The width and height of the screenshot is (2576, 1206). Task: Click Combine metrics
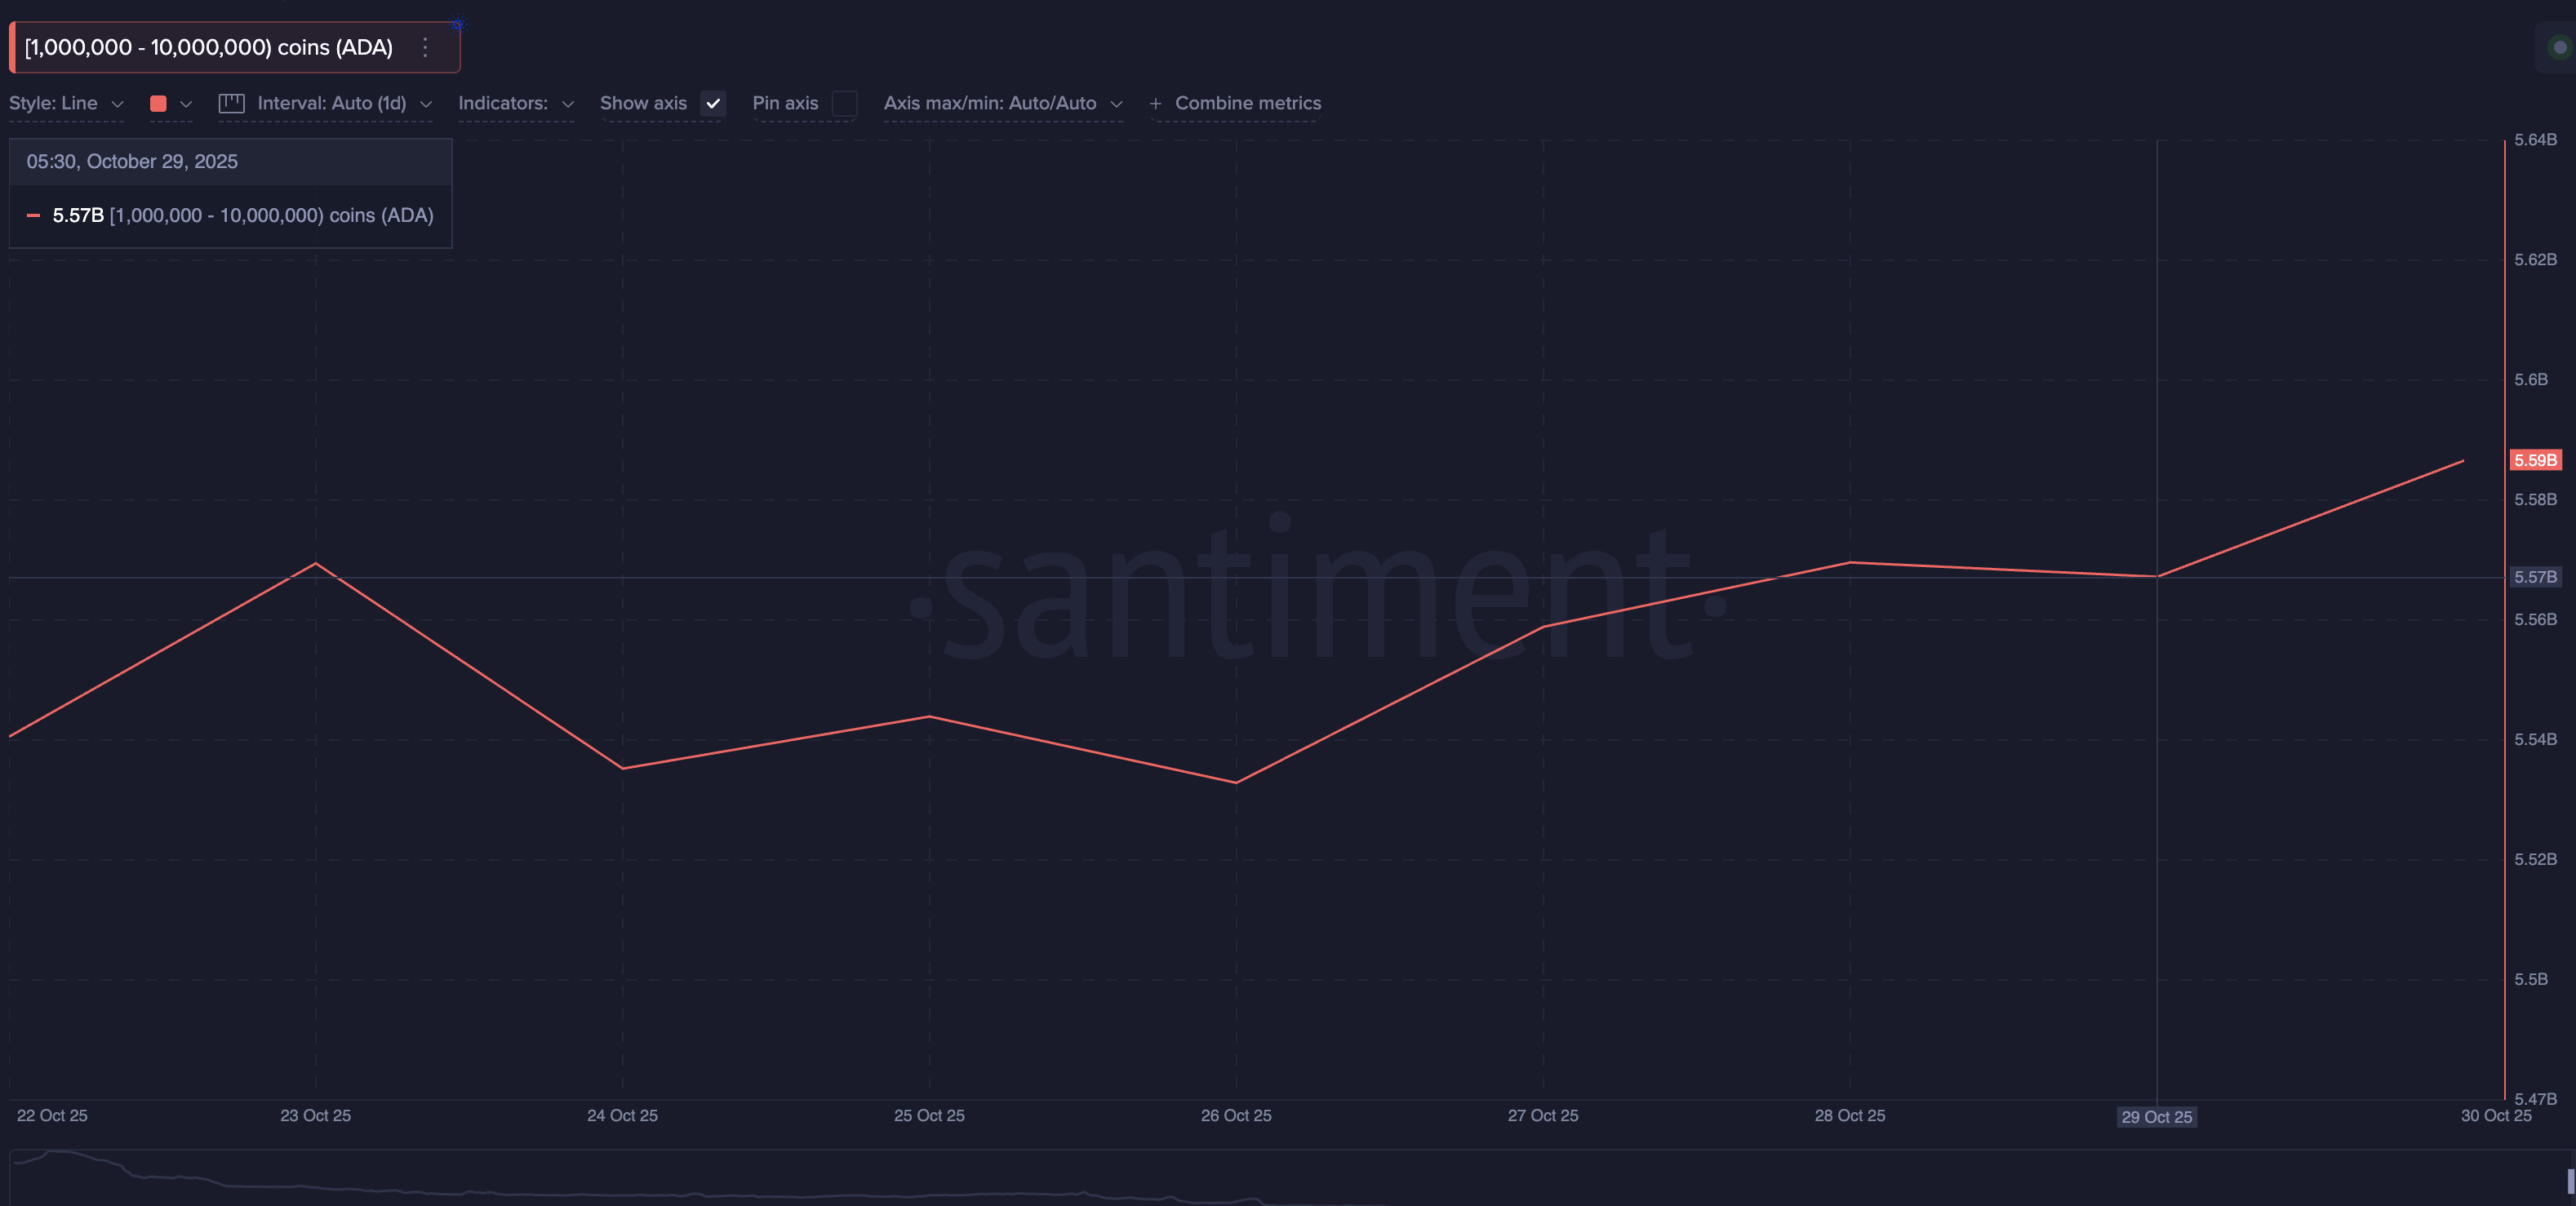tap(1248, 103)
